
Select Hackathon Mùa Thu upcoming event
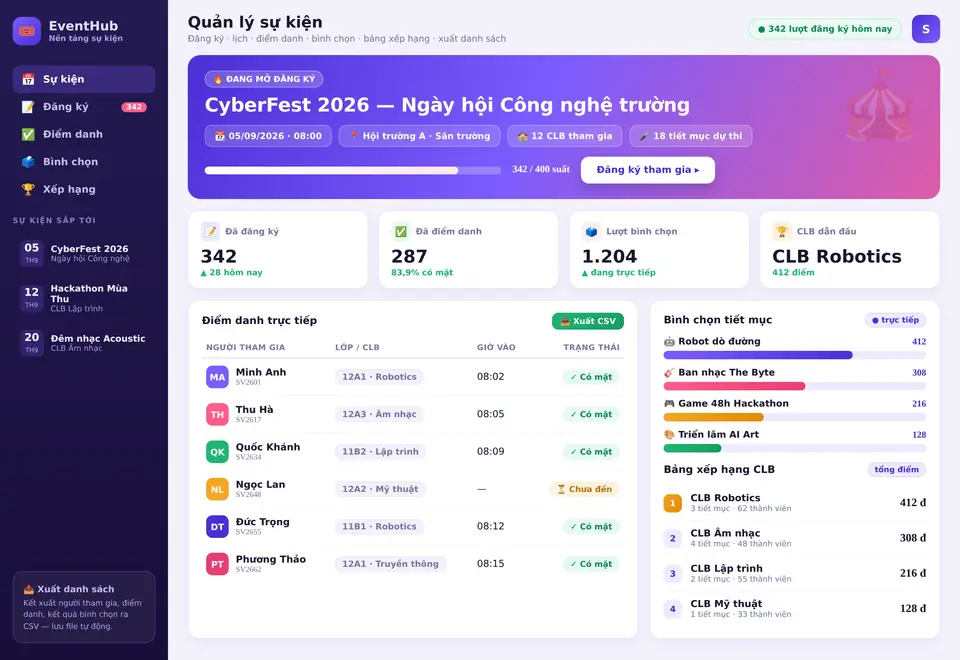point(84,298)
